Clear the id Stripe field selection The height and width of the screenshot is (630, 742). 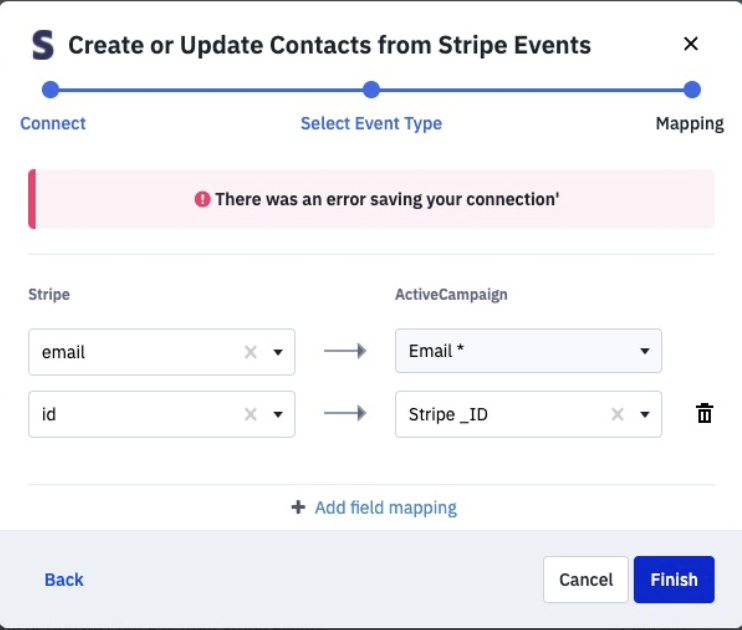pos(251,414)
